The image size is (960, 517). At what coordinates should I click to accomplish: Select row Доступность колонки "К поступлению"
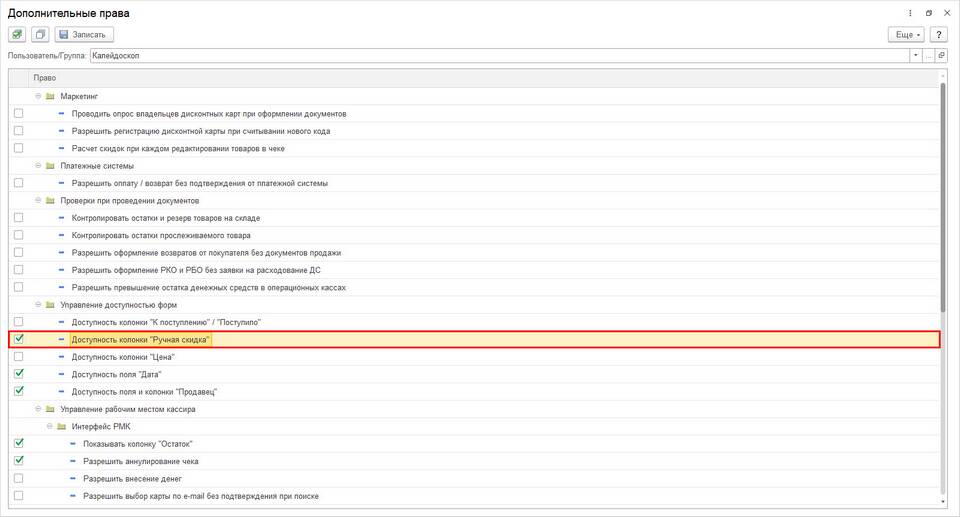[x=474, y=322]
